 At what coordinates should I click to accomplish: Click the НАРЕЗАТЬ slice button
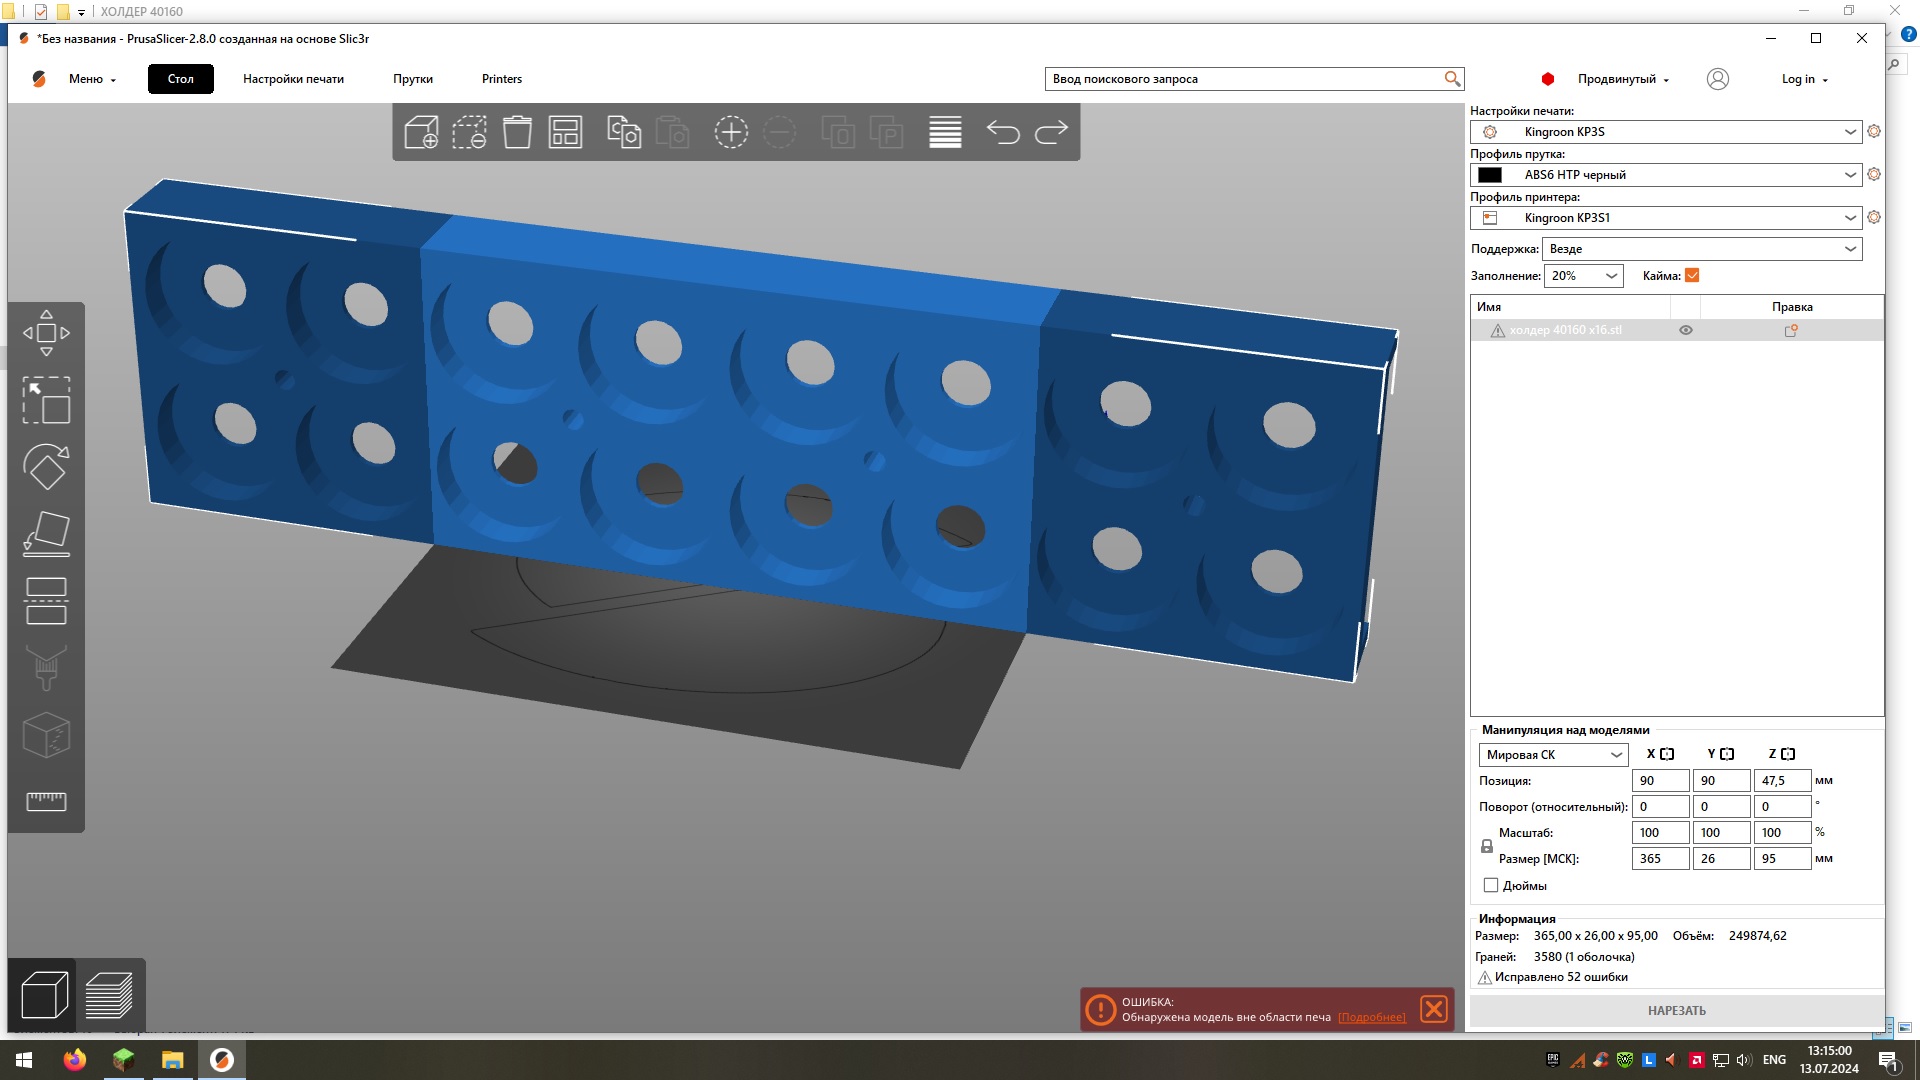(1676, 1010)
